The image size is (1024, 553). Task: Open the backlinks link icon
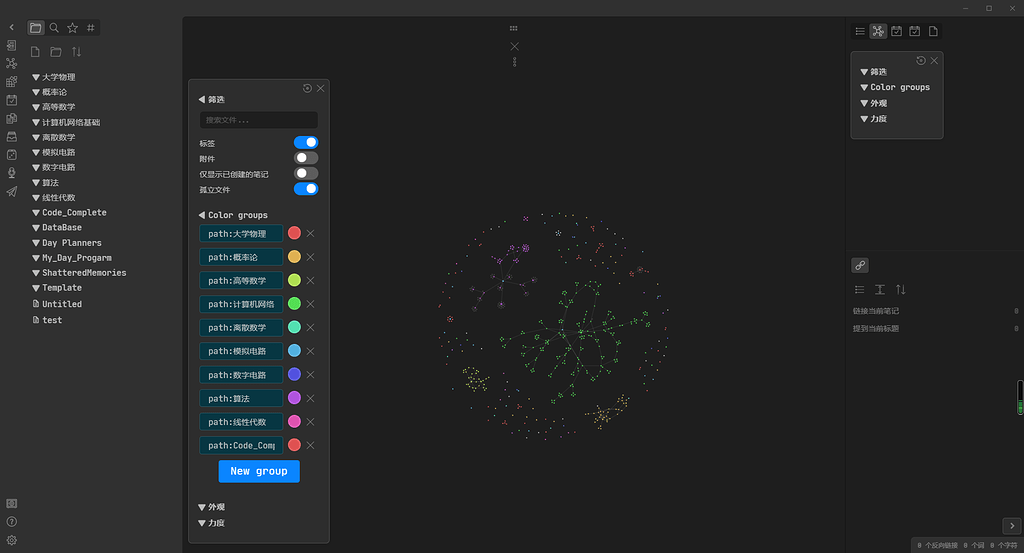point(860,265)
